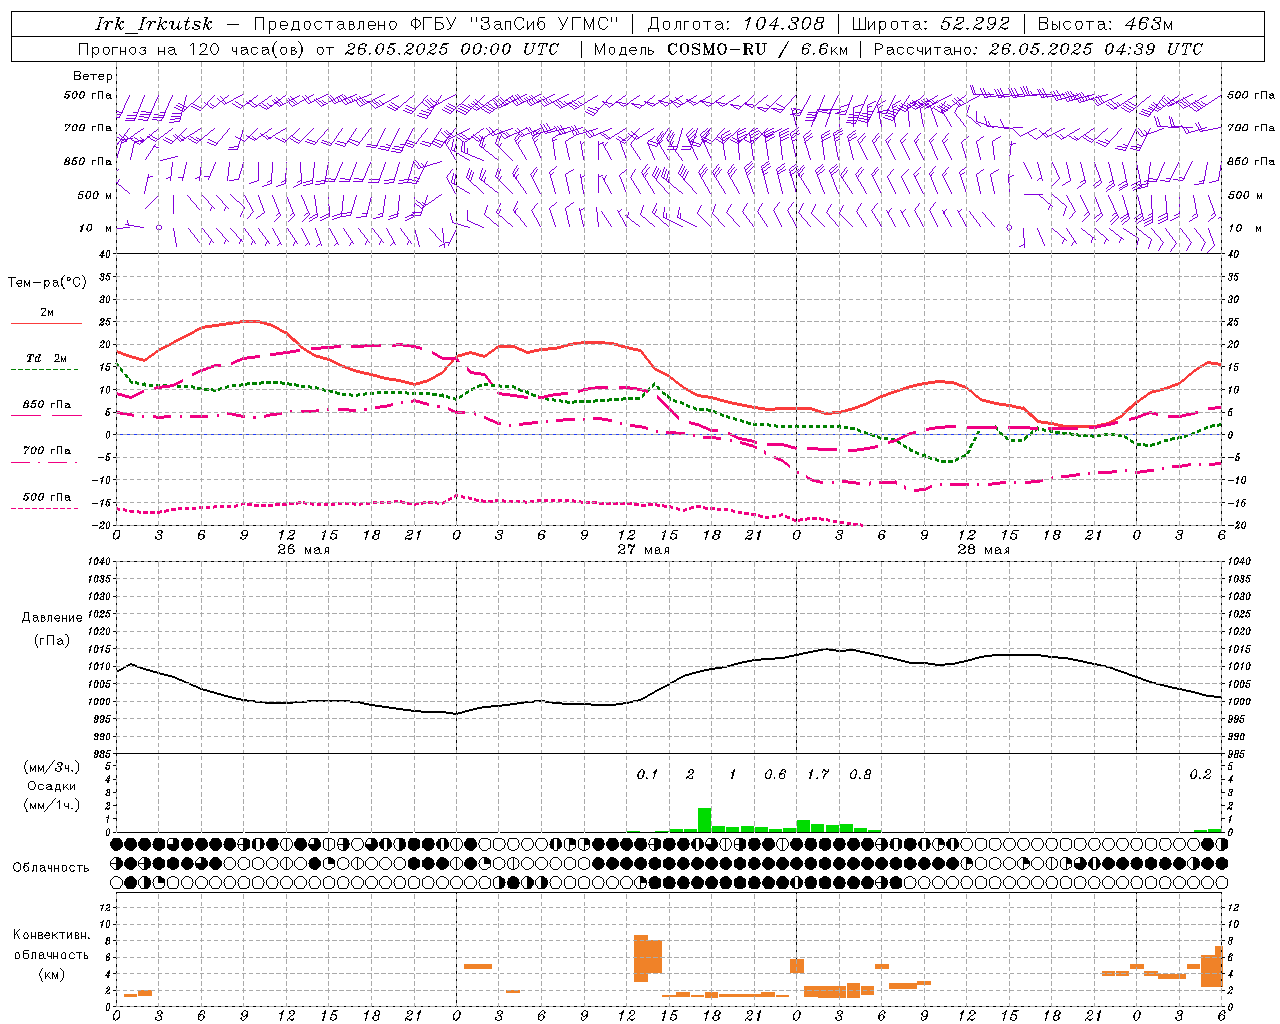Click the '(км)' convective cloud unit label
This screenshot has height=1024, width=1280.
pyautogui.click(x=52, y=974)
